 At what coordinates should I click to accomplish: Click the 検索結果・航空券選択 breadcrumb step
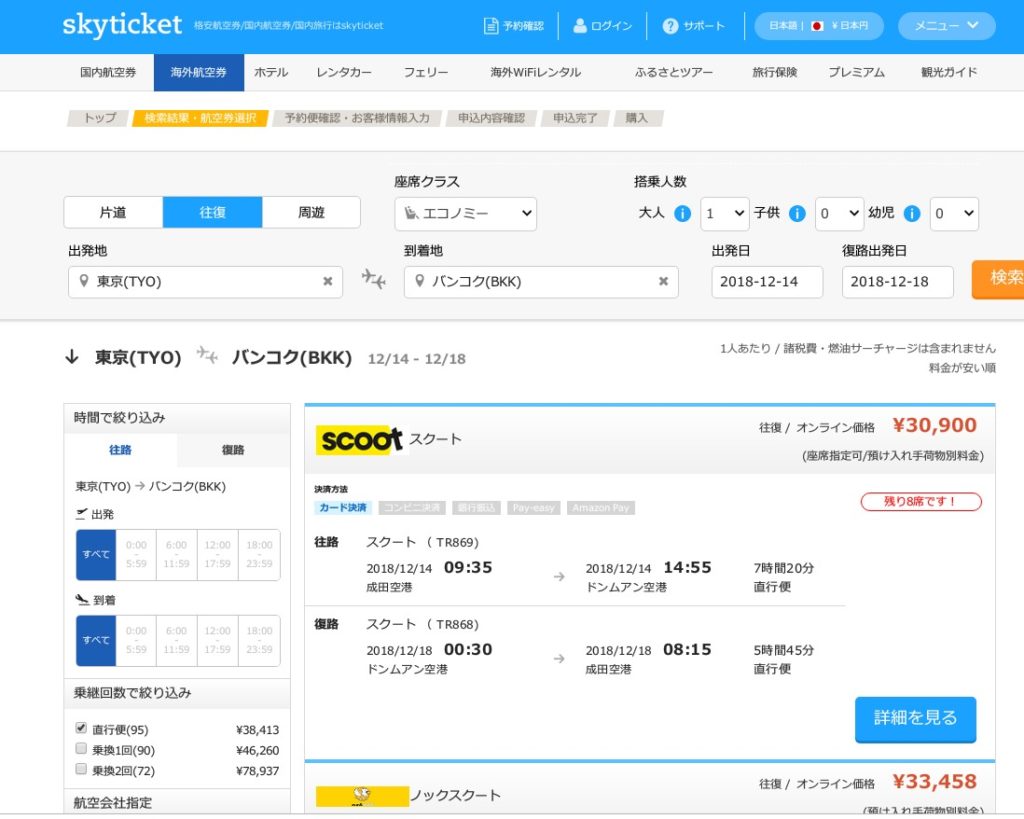click(x=200, y=118)
